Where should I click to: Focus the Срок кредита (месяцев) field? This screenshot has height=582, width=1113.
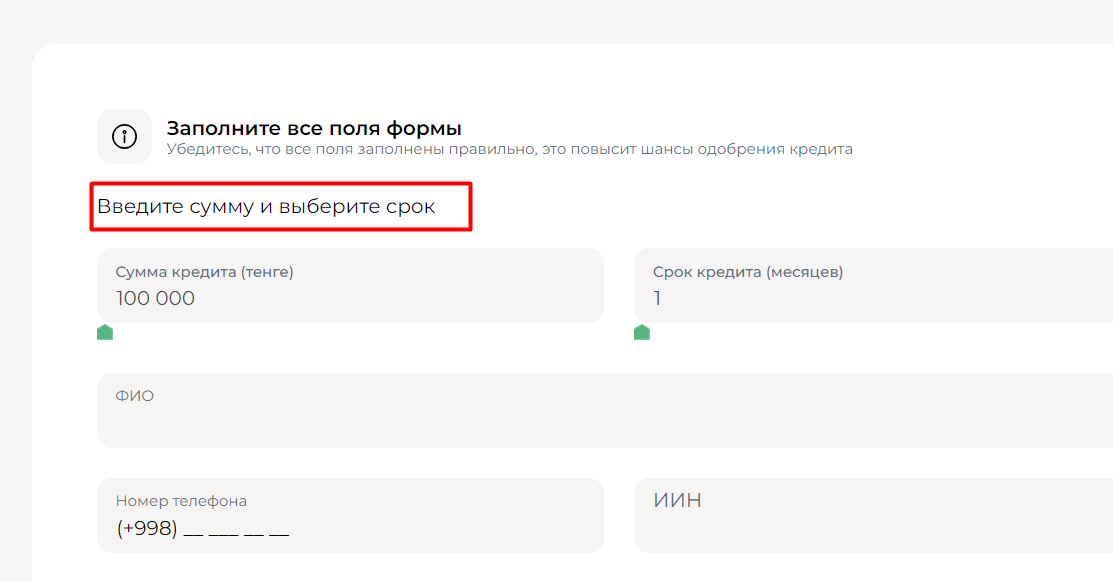coord(873,285)
